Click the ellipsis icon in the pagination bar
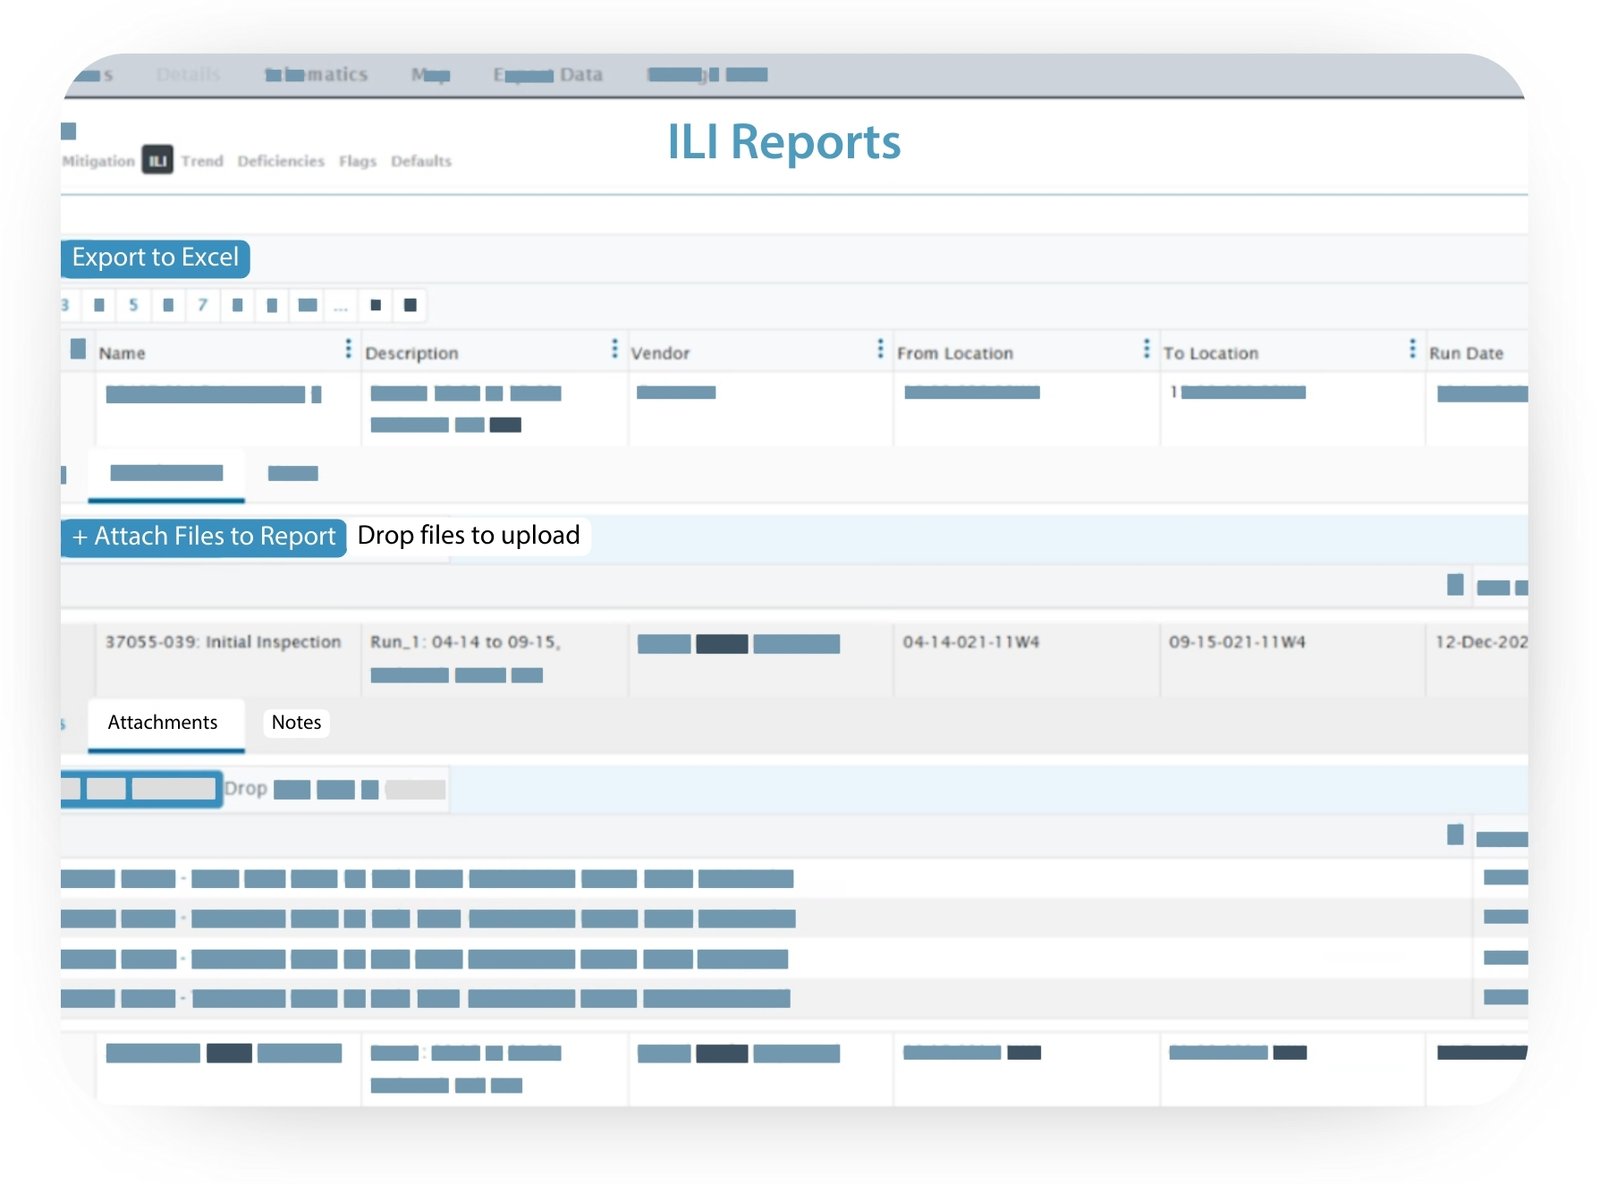 coord(342,305)
